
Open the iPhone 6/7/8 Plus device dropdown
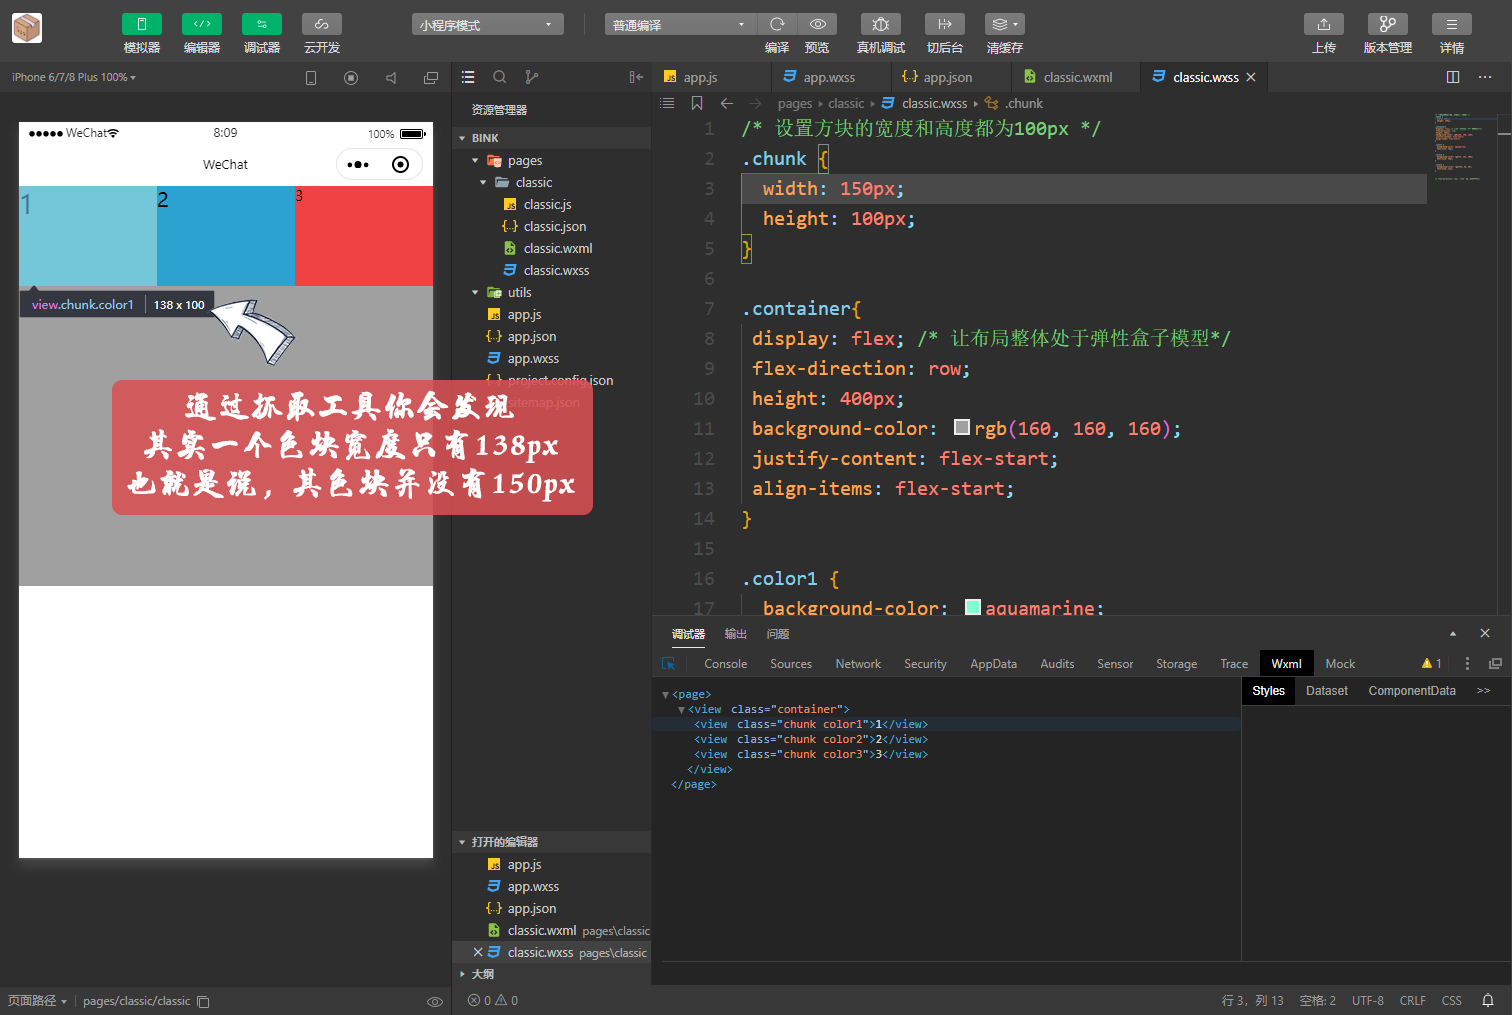pos(74,77)
